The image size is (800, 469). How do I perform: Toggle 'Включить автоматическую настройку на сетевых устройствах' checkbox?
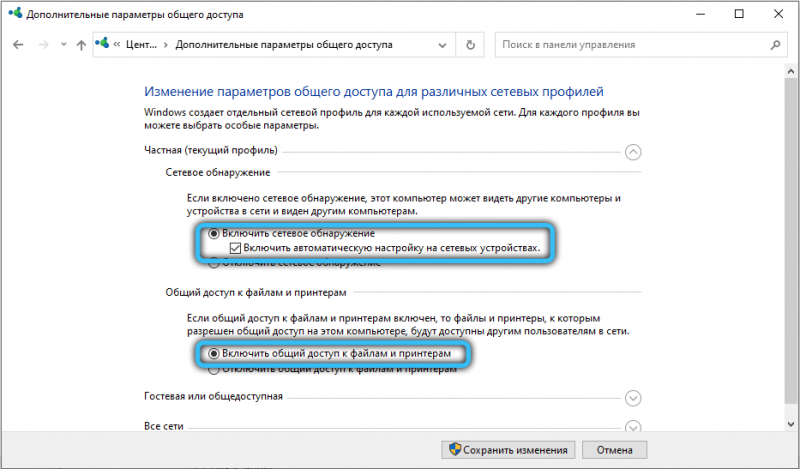[235, 248]
